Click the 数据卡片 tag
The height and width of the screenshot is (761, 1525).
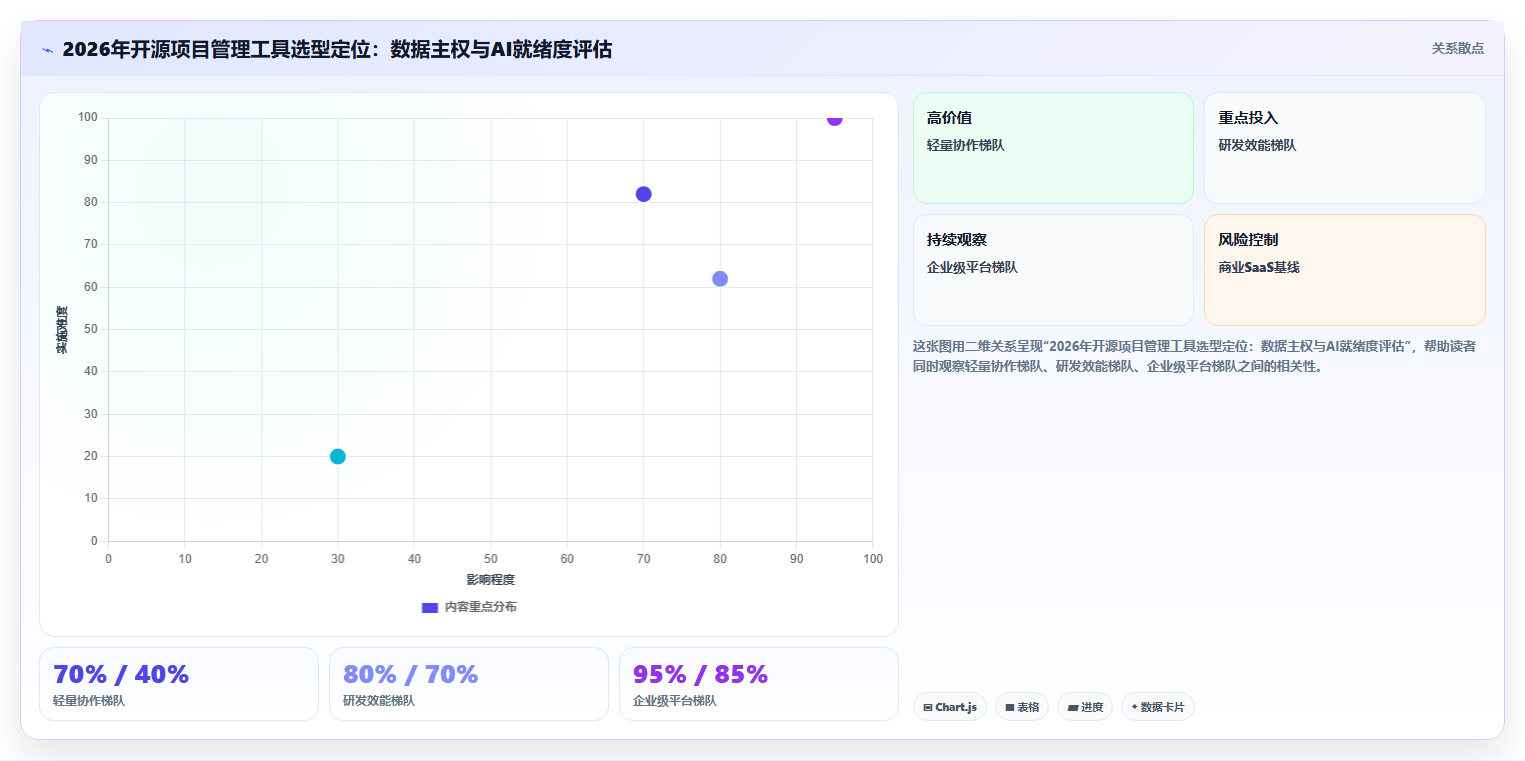(x=1157, y=707)
